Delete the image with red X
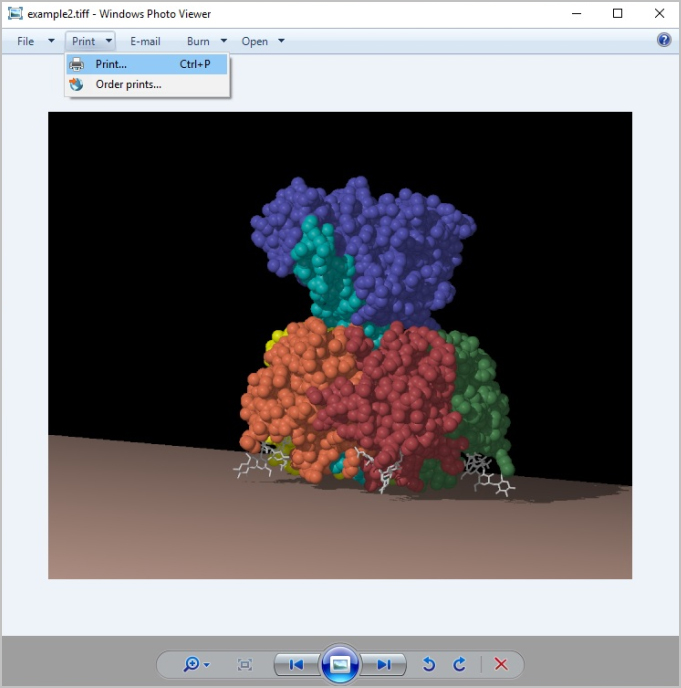 point(501,664)
